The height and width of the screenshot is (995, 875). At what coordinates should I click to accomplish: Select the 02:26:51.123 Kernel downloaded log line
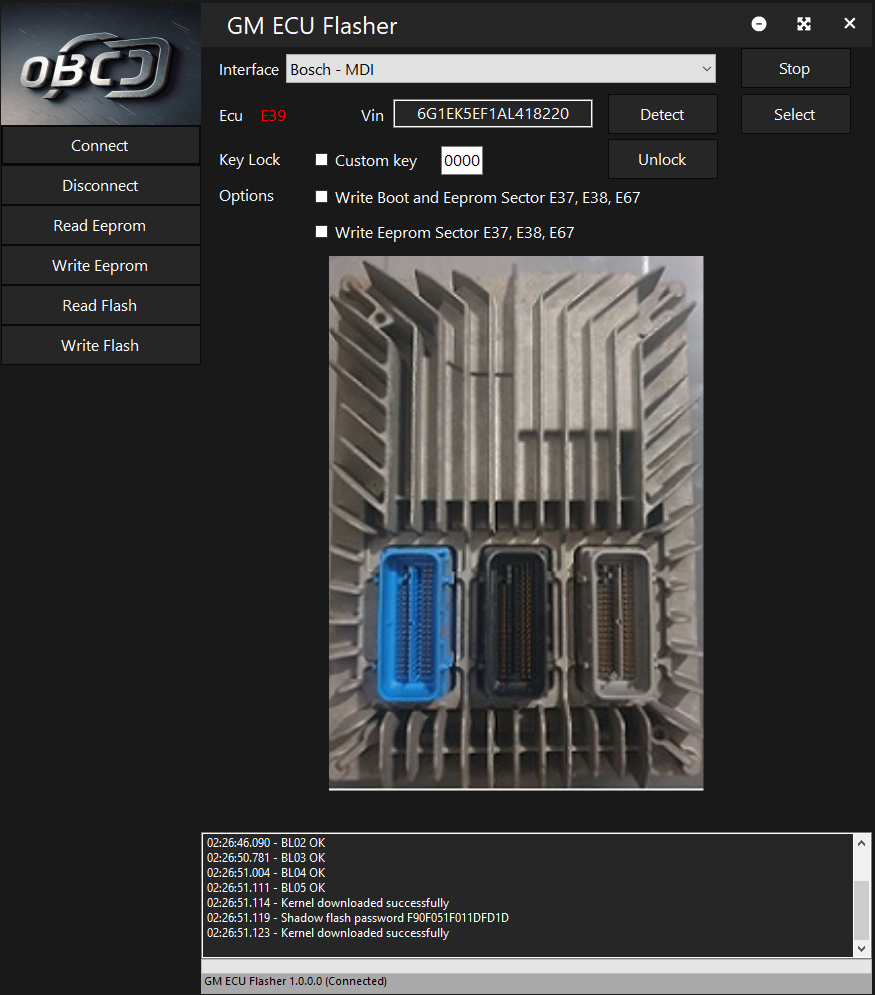pos(328,933)
